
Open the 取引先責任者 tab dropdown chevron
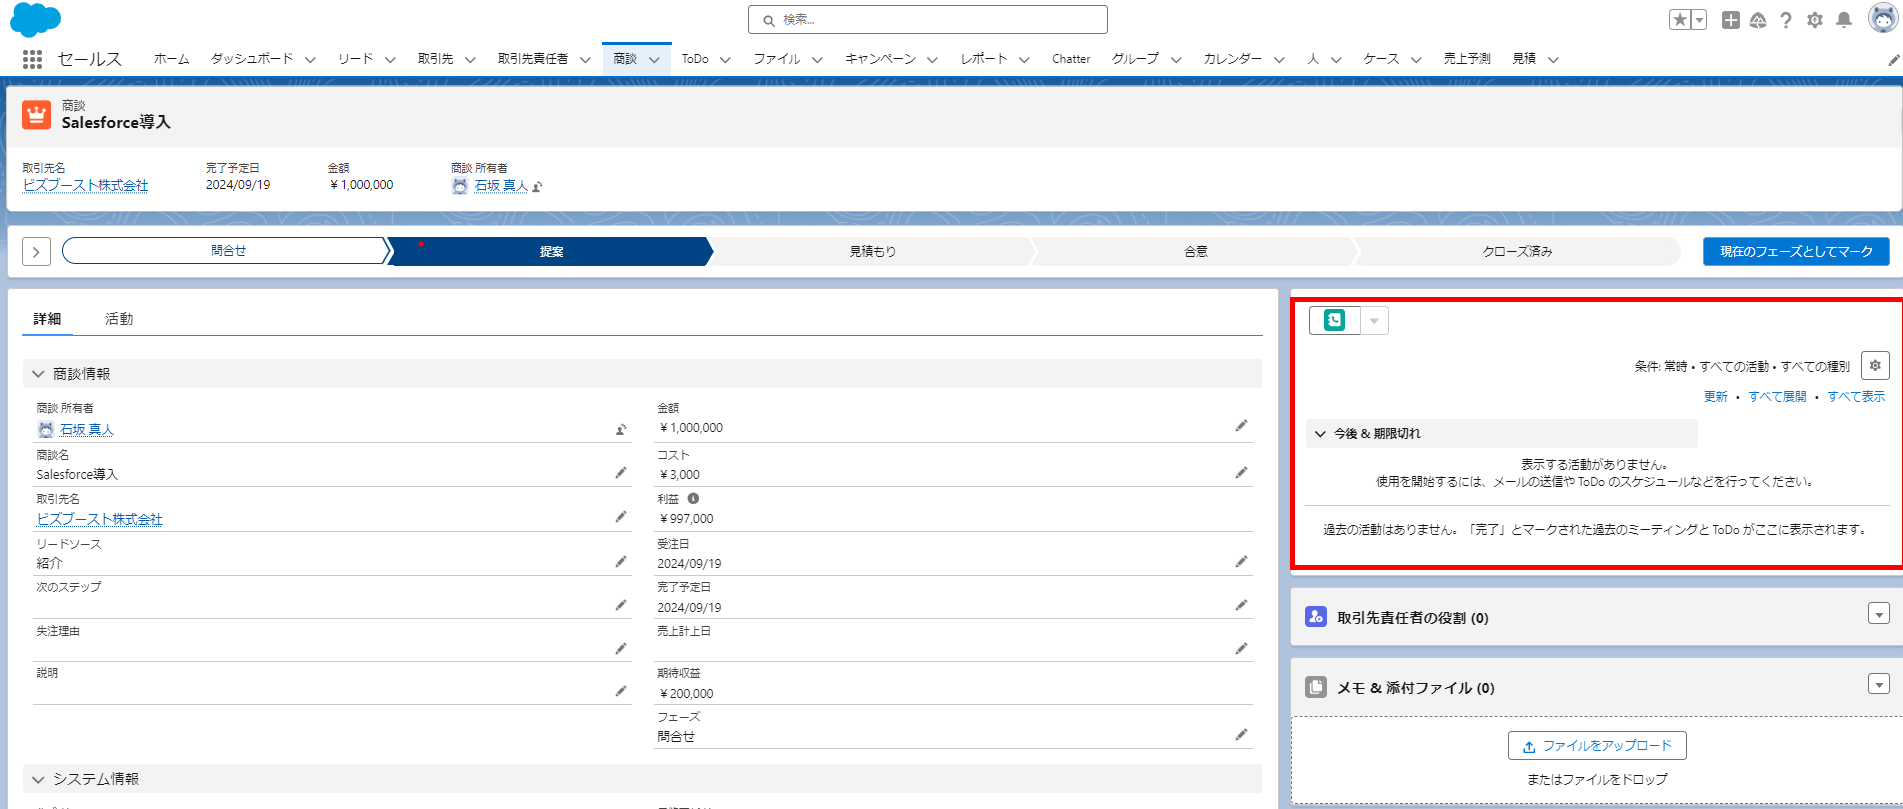coord(585,60)
